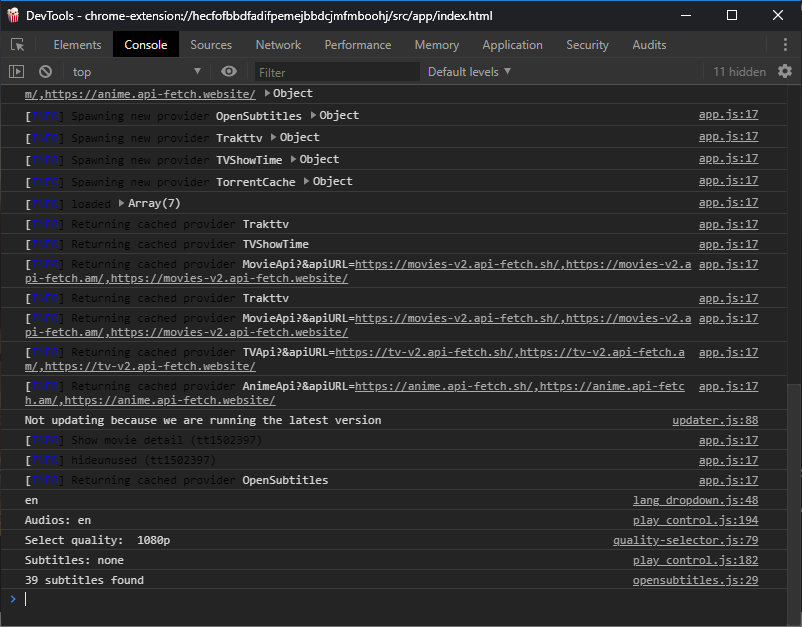The width and height of the screenshot is (802, 627).
Task: Follow https://tv-v2.api-fetch.sh/ URL link
Action: point(424,352)
